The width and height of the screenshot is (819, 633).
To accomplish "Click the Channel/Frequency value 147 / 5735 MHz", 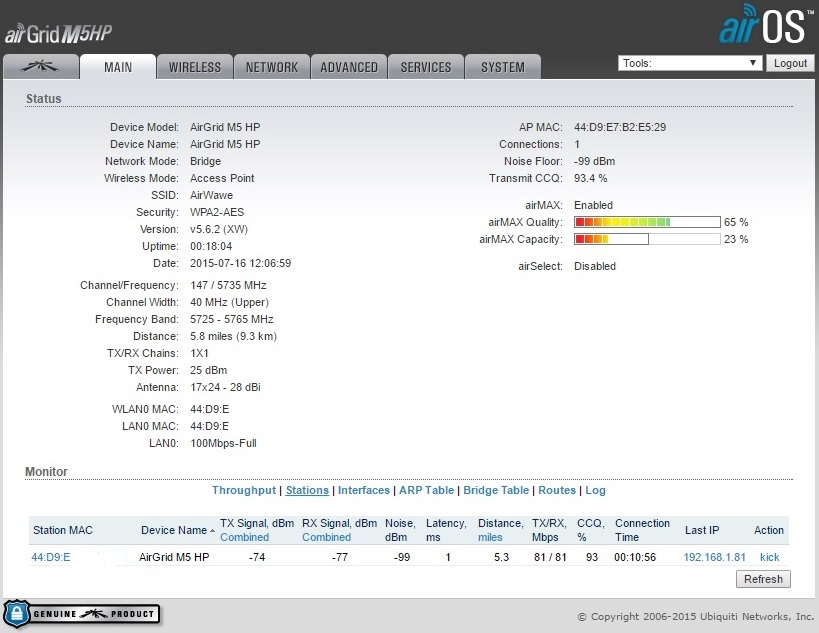I will [x=228, y=285].
